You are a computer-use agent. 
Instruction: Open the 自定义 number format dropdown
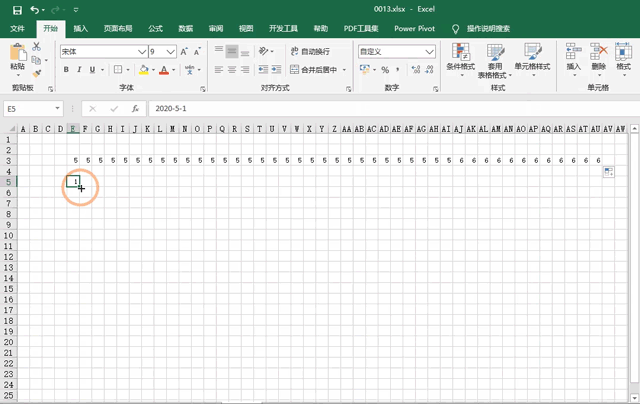click(429, 52)
